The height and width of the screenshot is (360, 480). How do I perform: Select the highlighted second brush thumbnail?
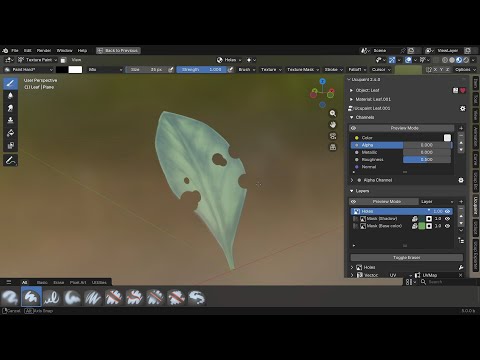click(31, 297)
